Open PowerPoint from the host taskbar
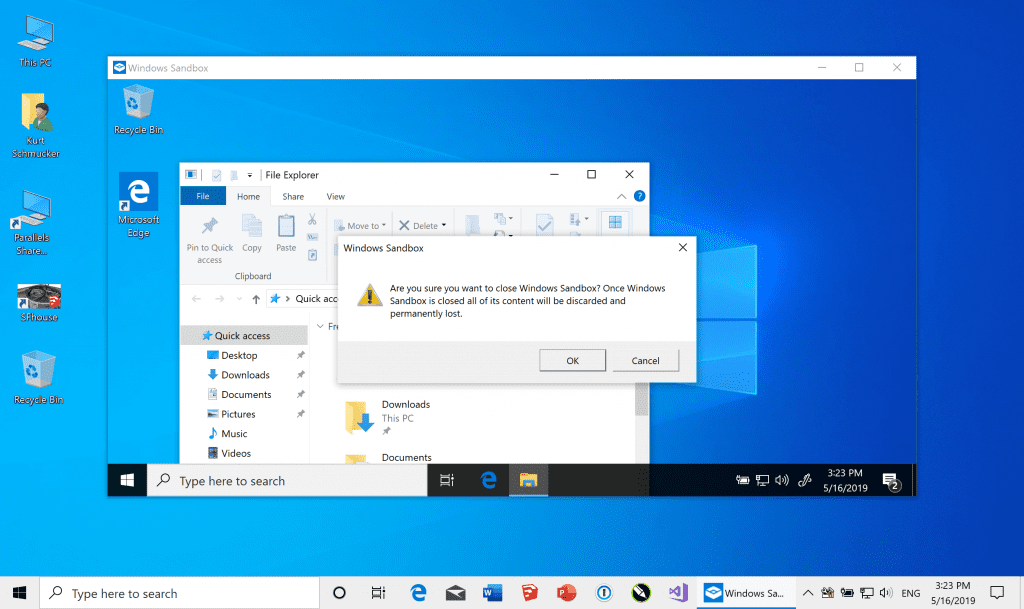This screenshot has height=609, width=1024. pyautogui.click(x=566, y=593)
